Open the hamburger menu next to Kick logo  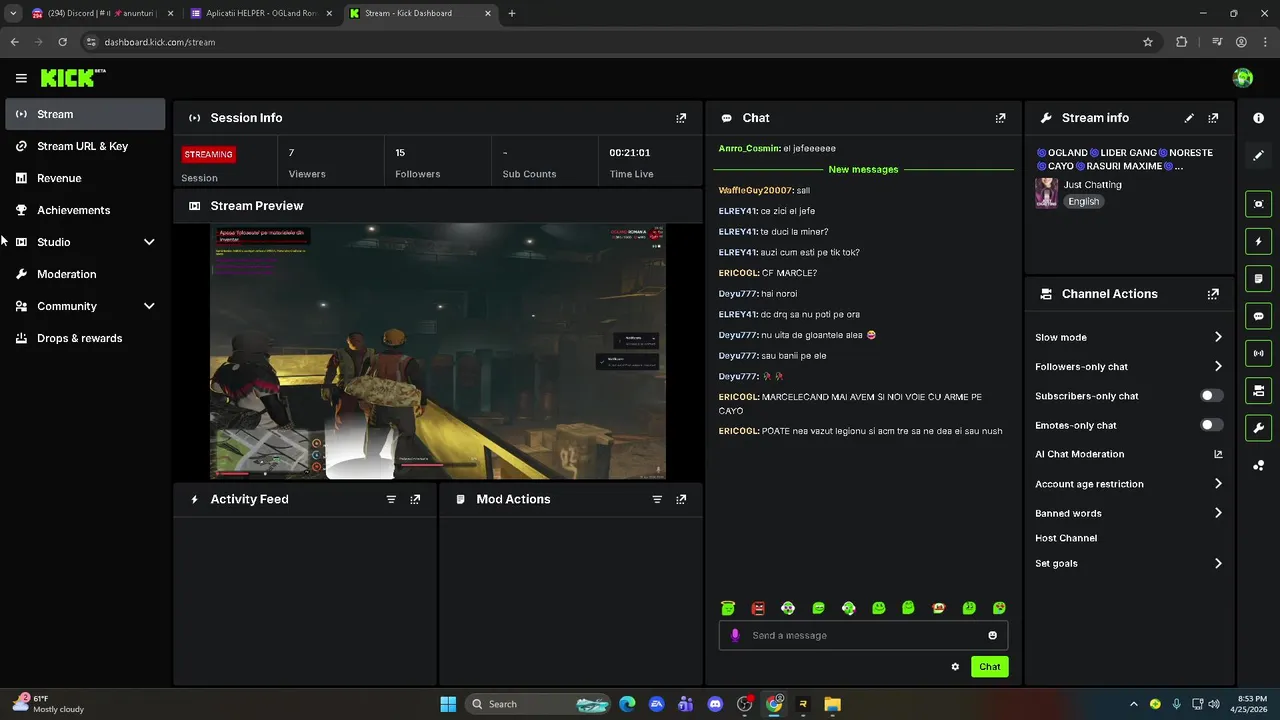pos(21,78)
